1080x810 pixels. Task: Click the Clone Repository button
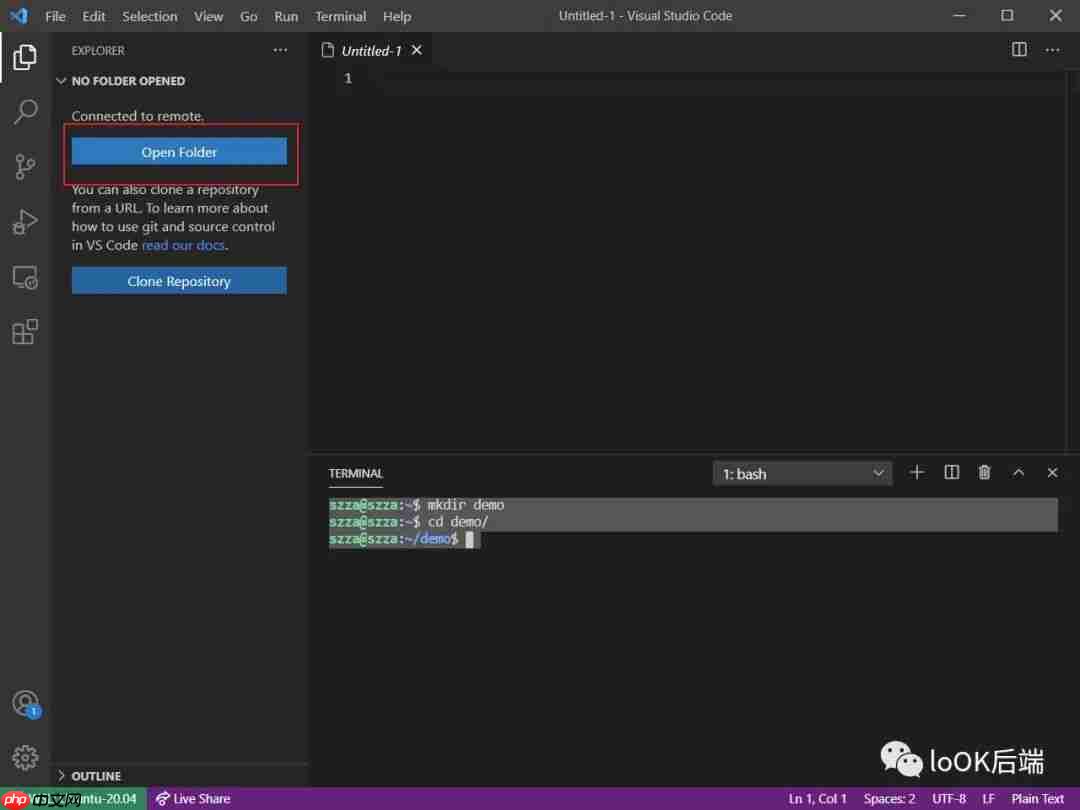pos(179,280)
